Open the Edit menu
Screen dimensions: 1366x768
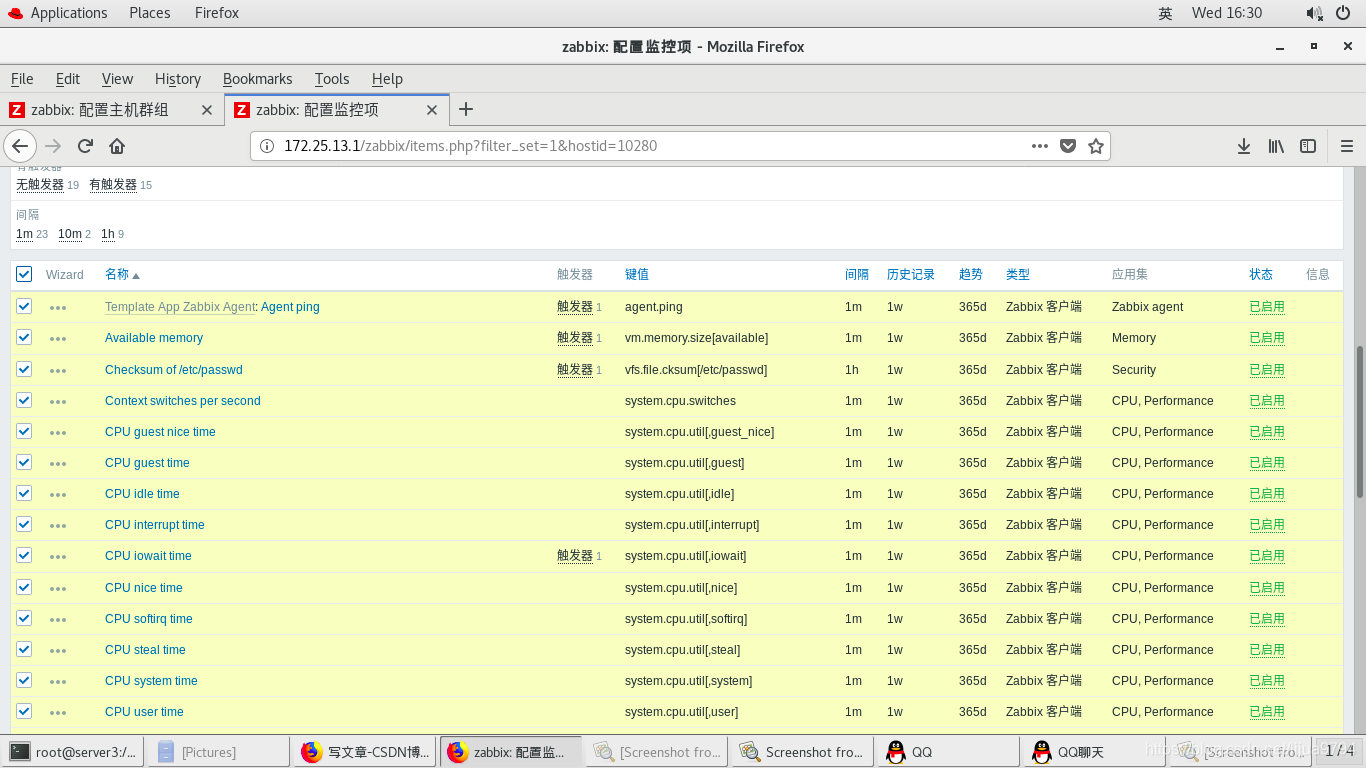coord(68,79)
